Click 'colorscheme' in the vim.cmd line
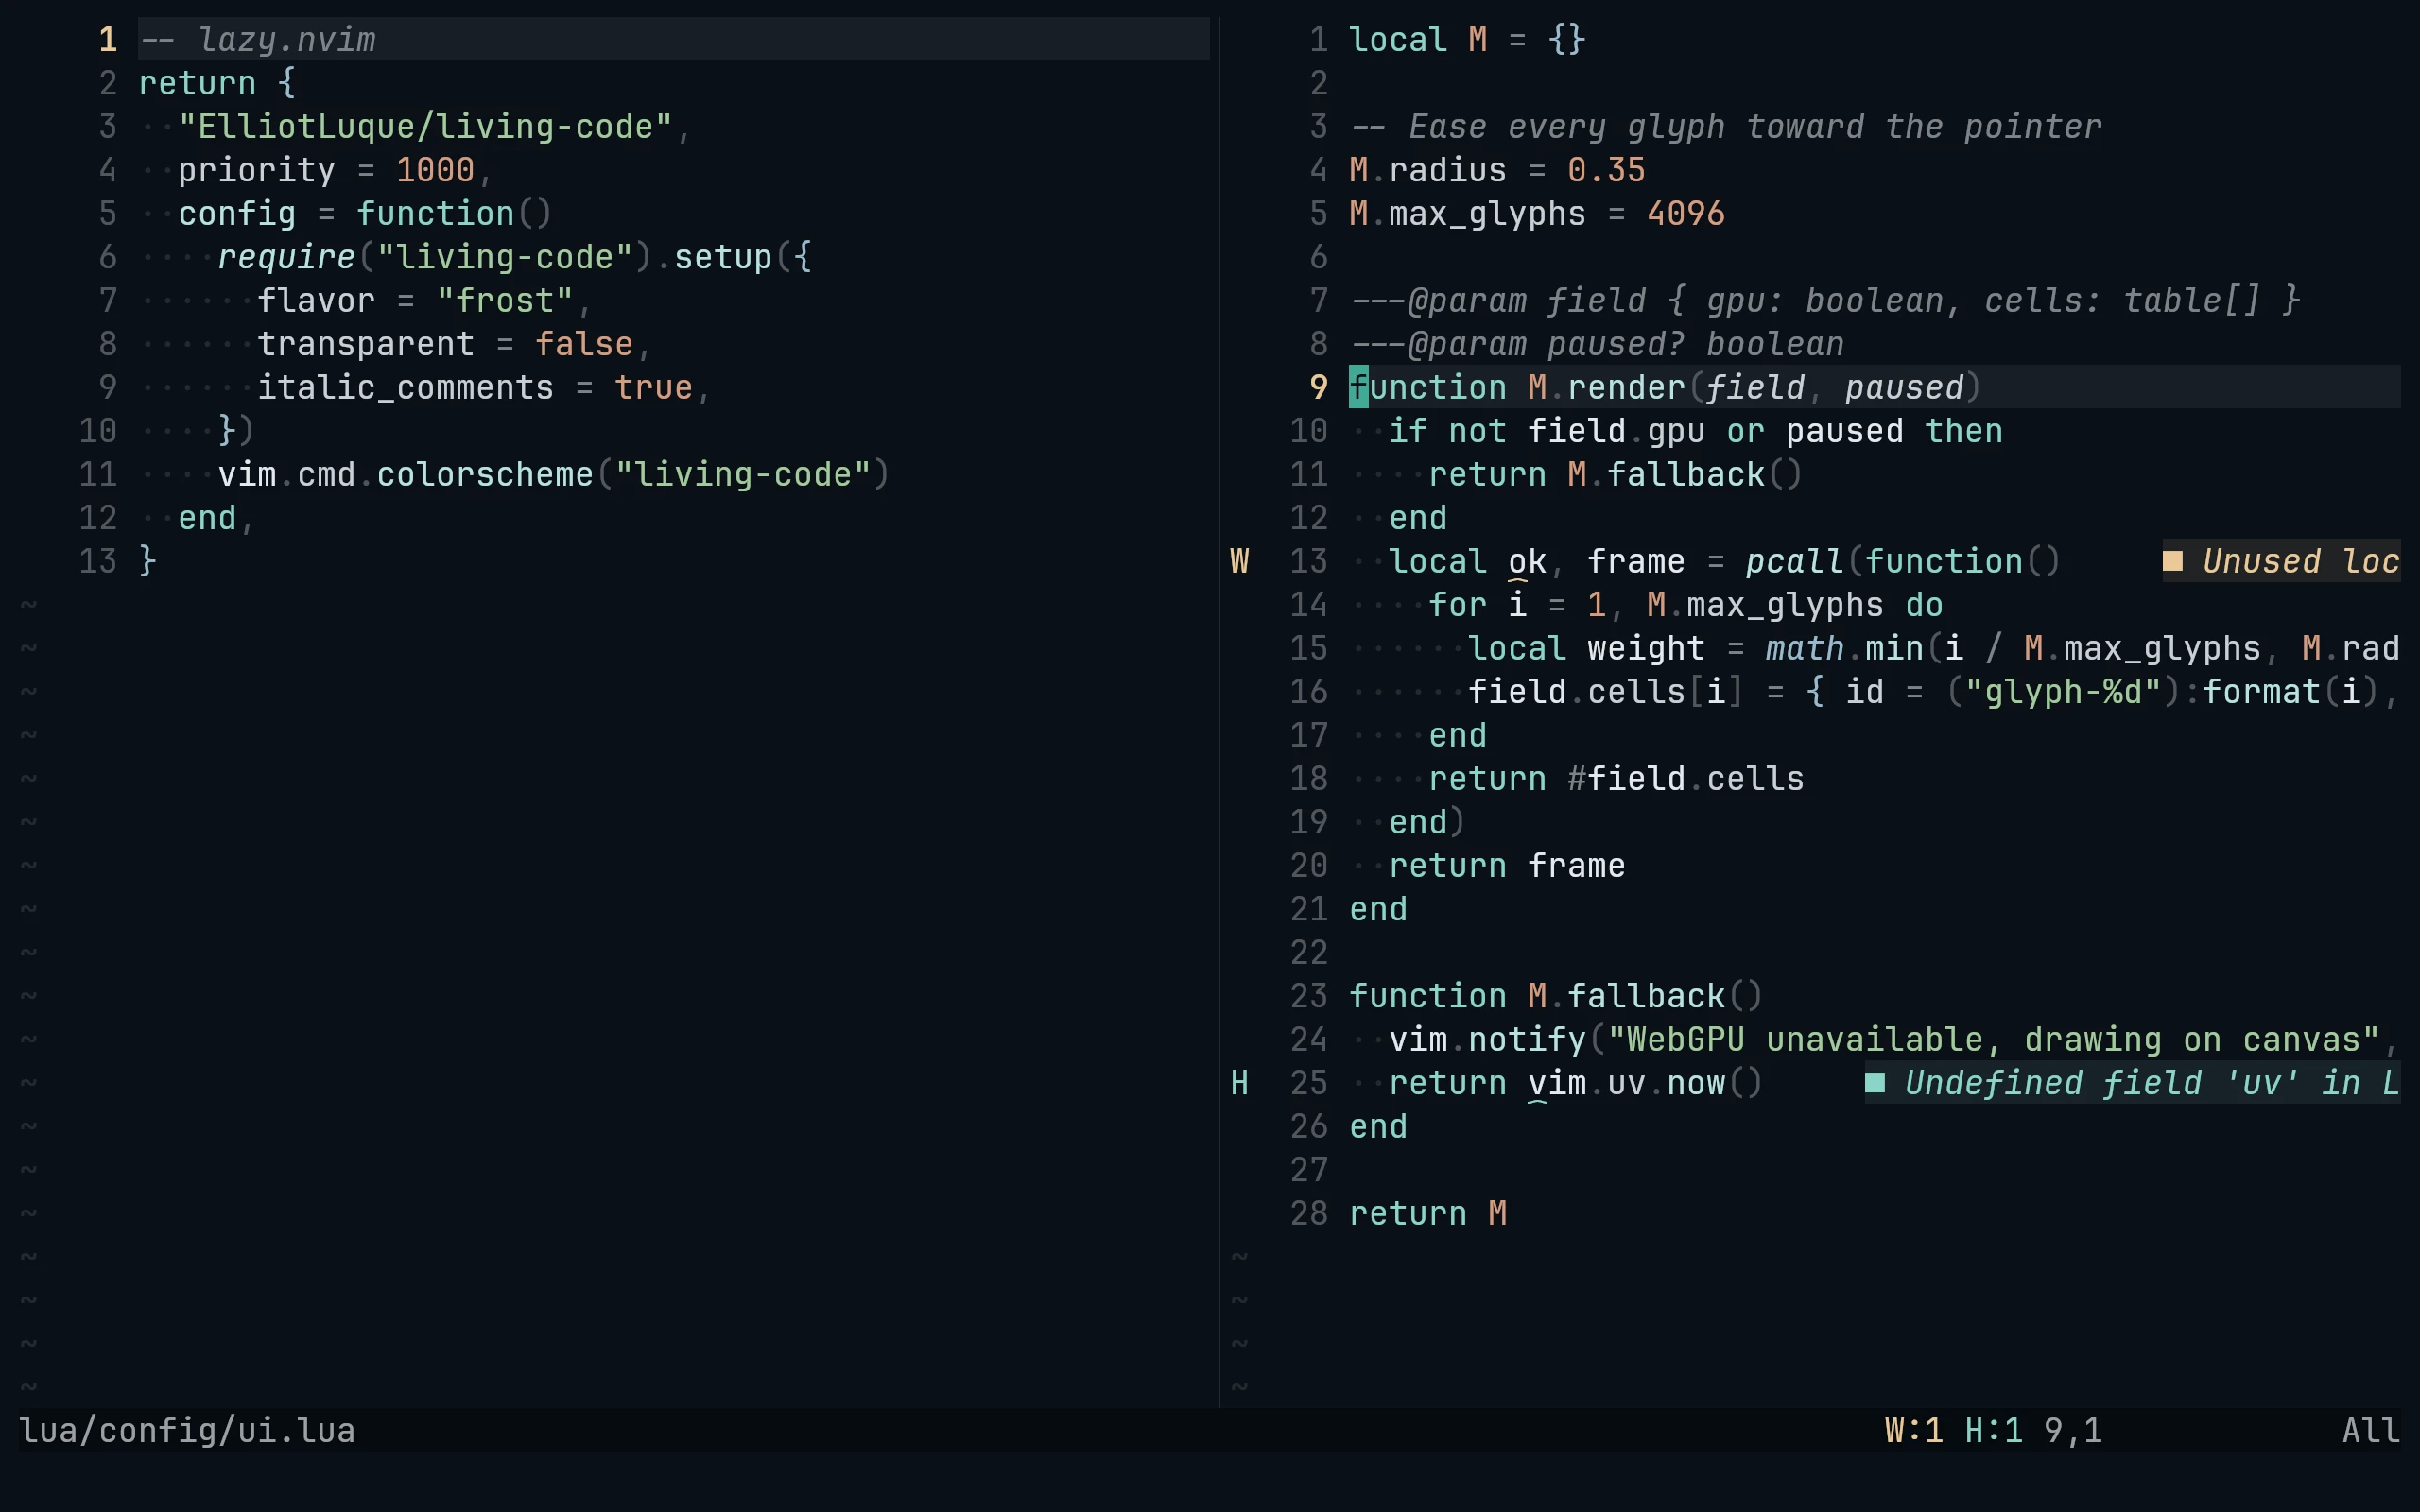The height and width of the screenshot is (1512, 2420). (x=485, y=474)
